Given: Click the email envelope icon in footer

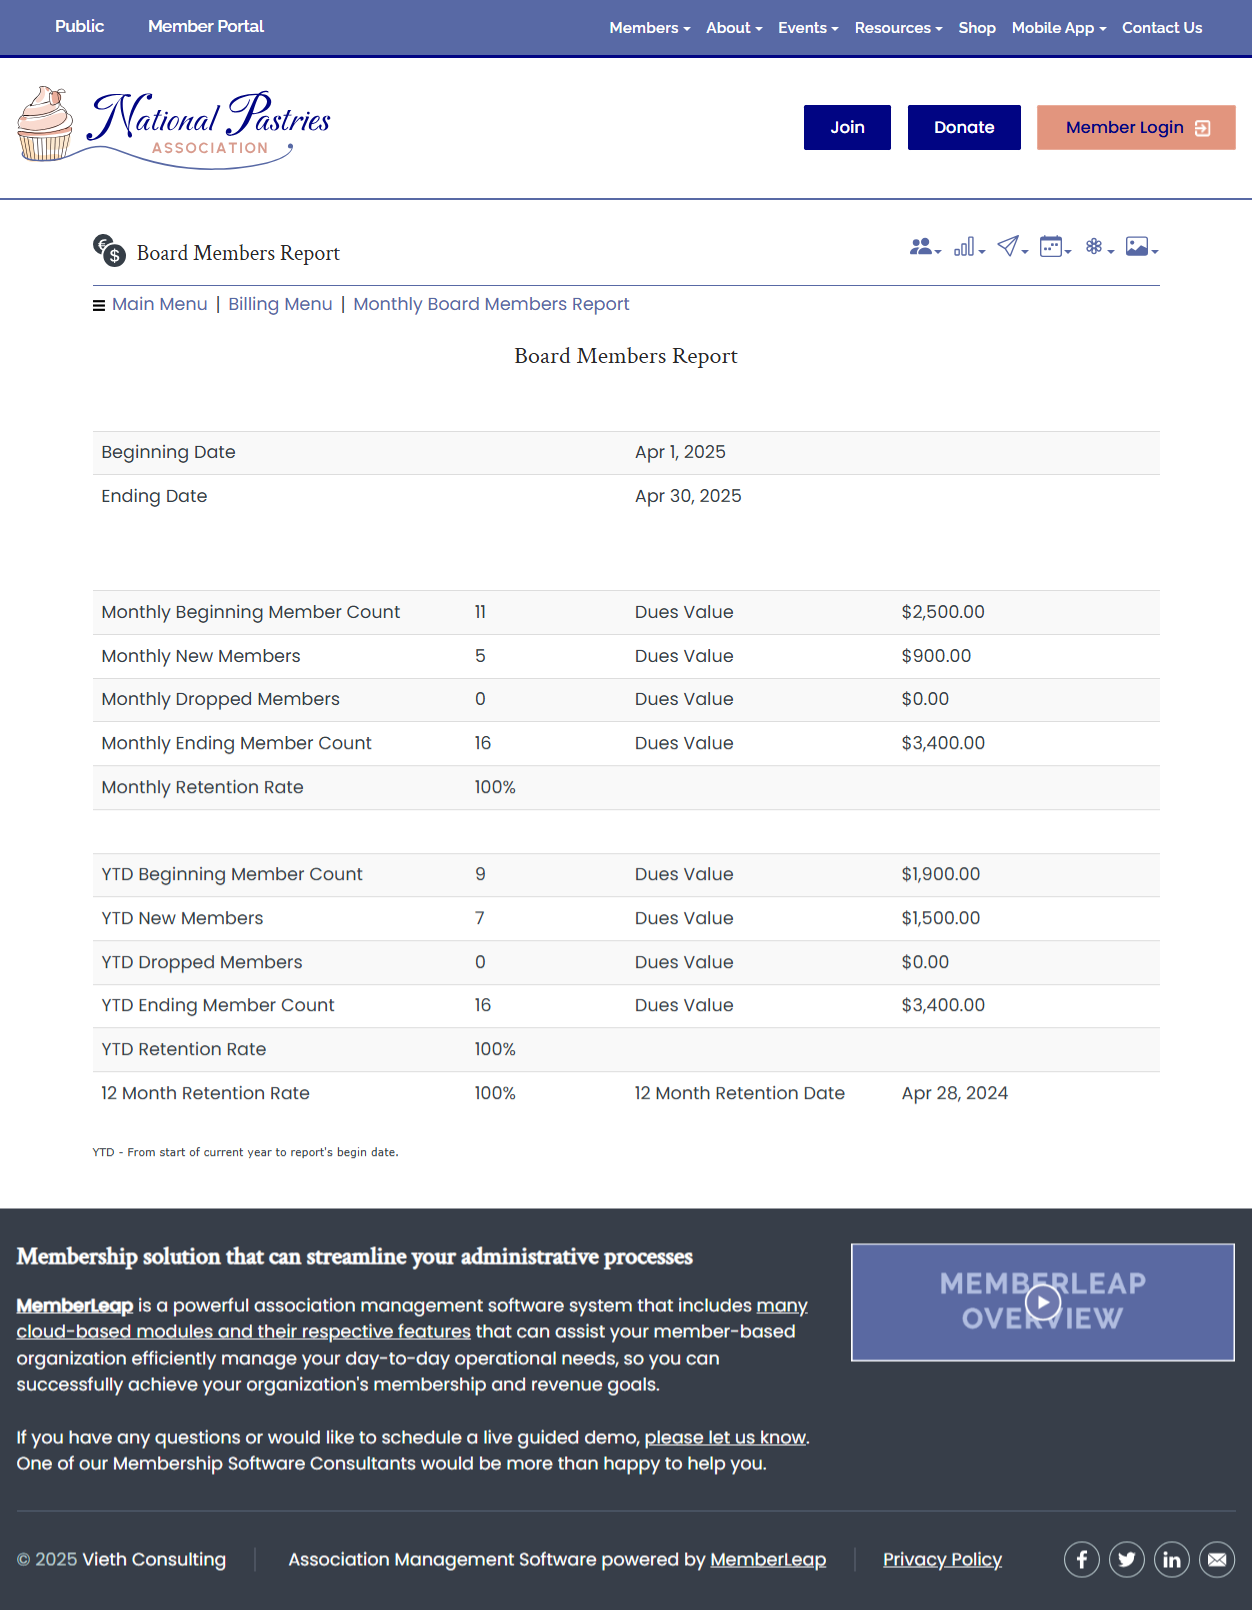Looking at the screenshot, I should 1217,1559.
